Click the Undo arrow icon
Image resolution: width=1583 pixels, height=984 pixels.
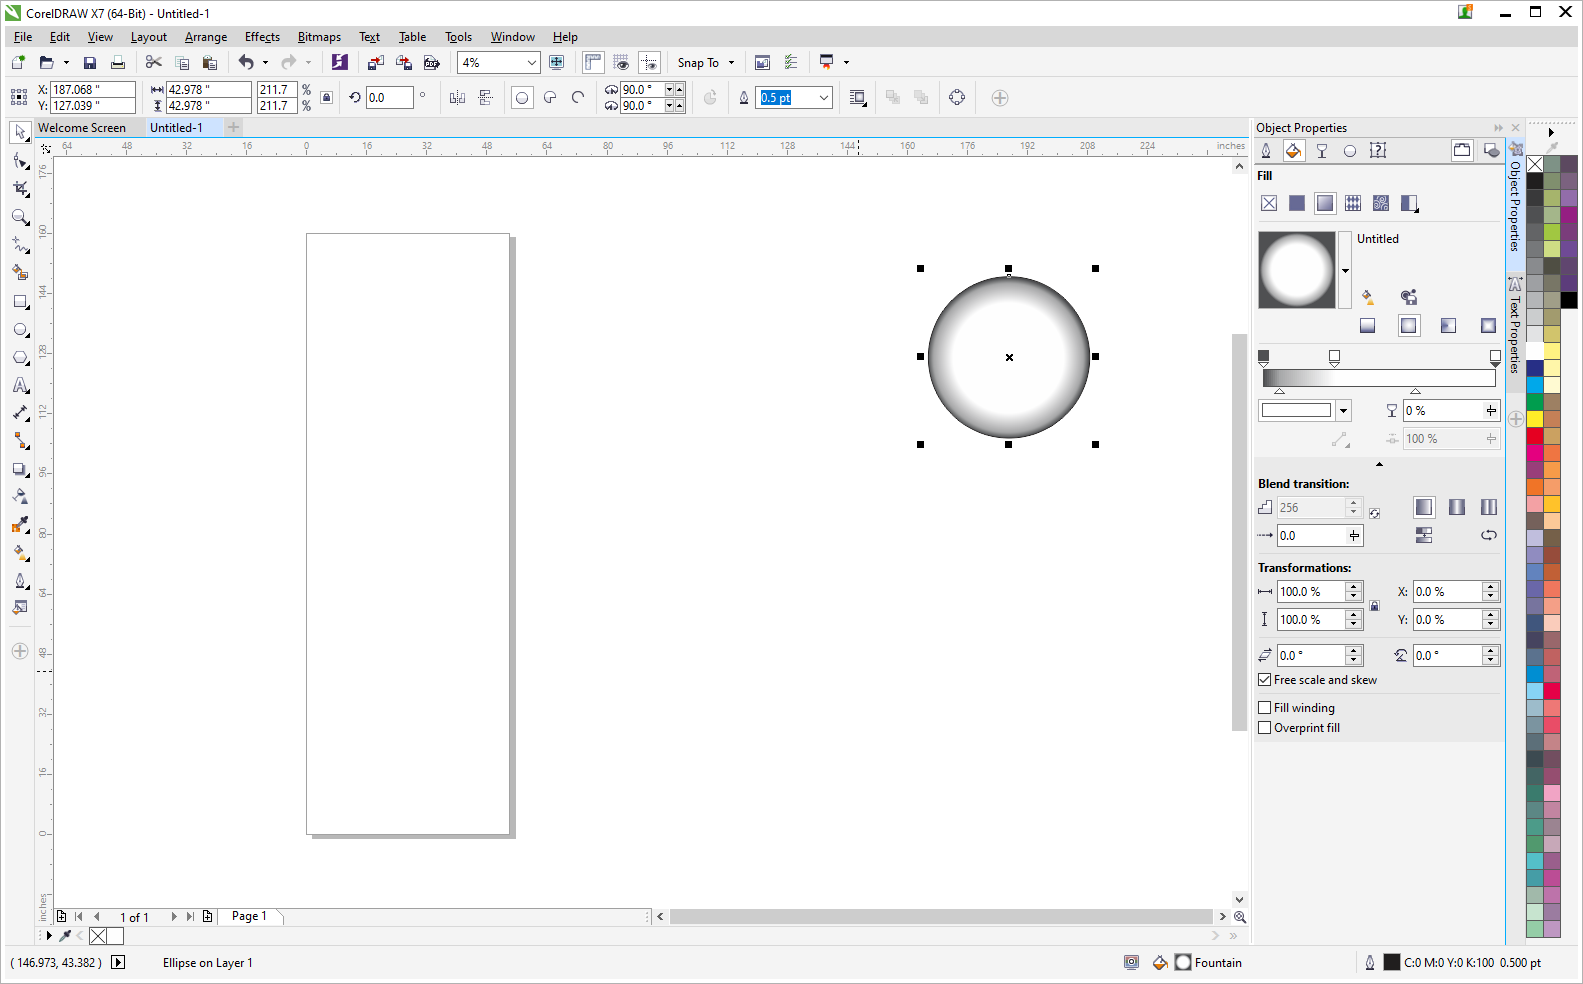point(246,62)
